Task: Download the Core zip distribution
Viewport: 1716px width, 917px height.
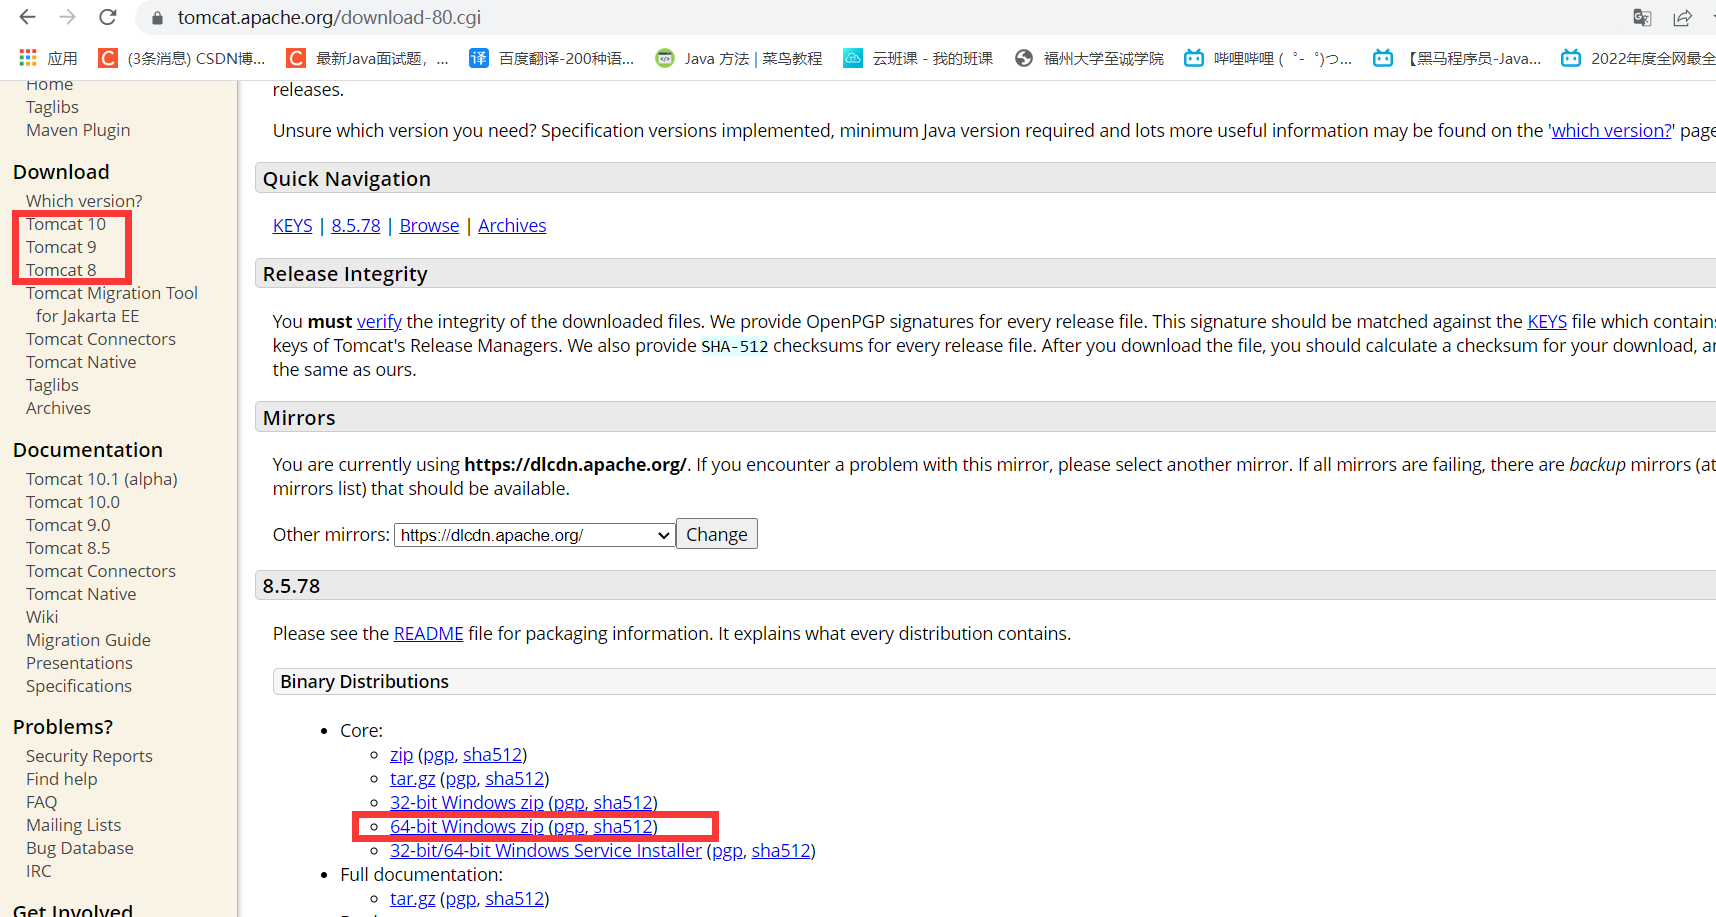Action: [402, 755]
